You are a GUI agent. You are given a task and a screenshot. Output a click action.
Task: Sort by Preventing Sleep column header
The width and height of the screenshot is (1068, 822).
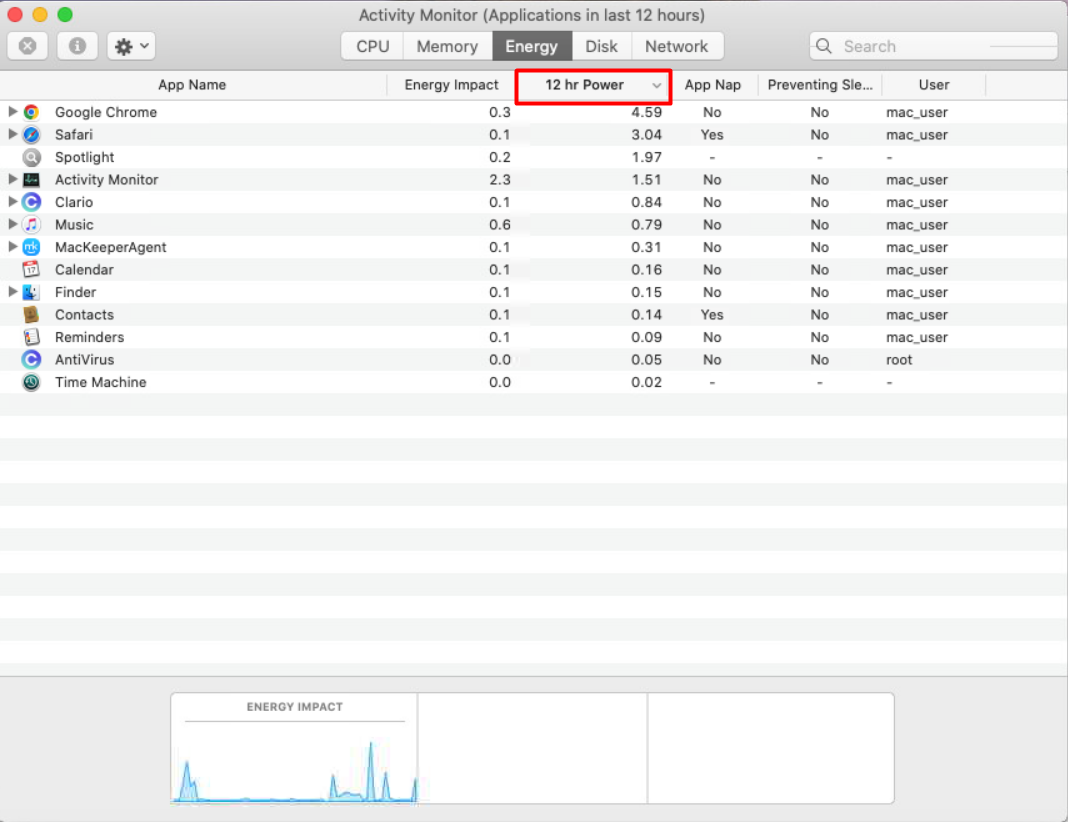tap(820, 85)
